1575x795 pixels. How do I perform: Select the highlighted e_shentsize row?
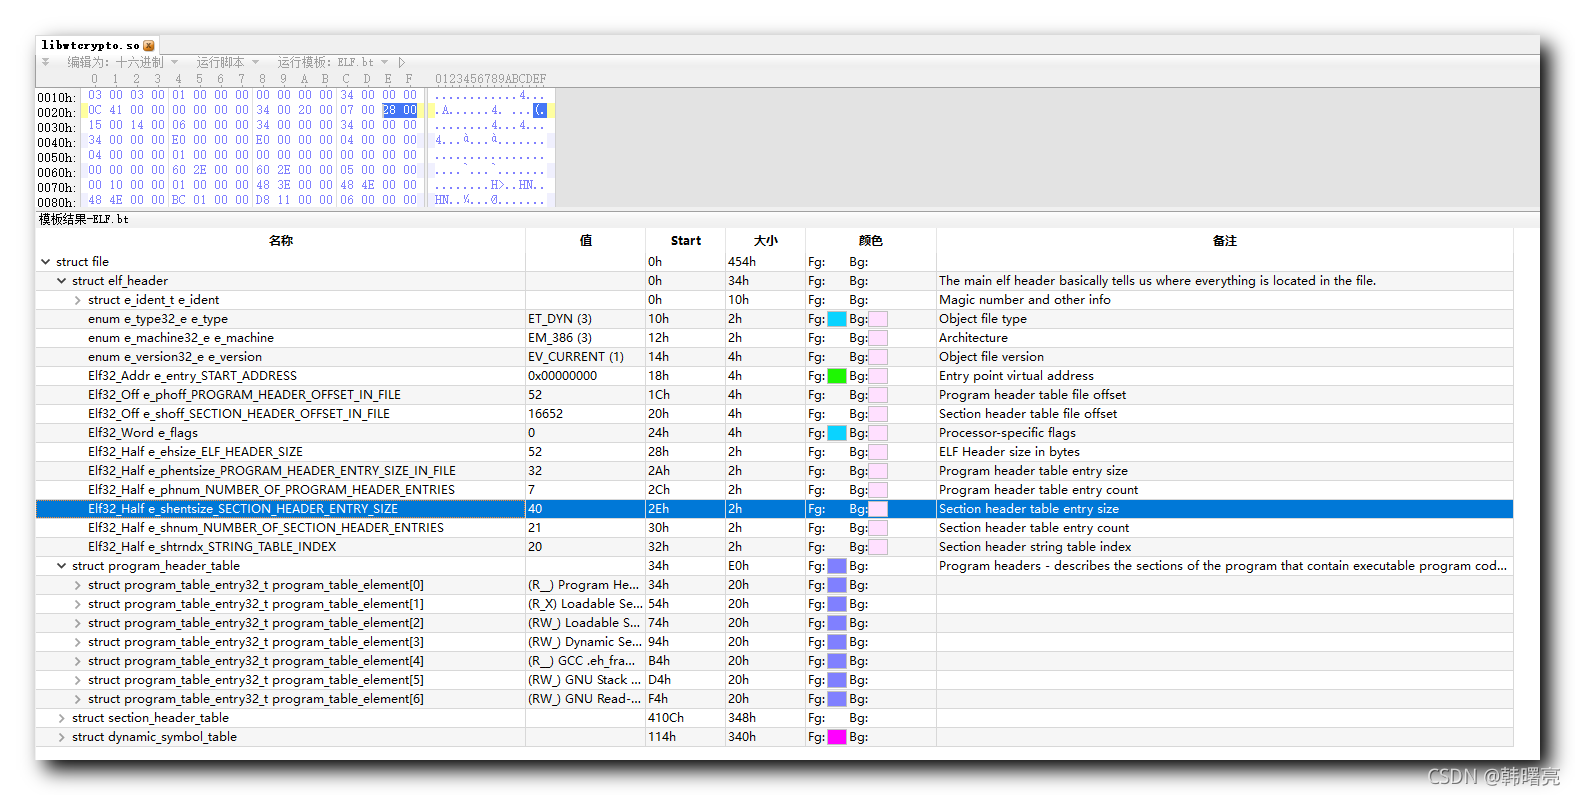pyautogui.click(x=774, y=509)
